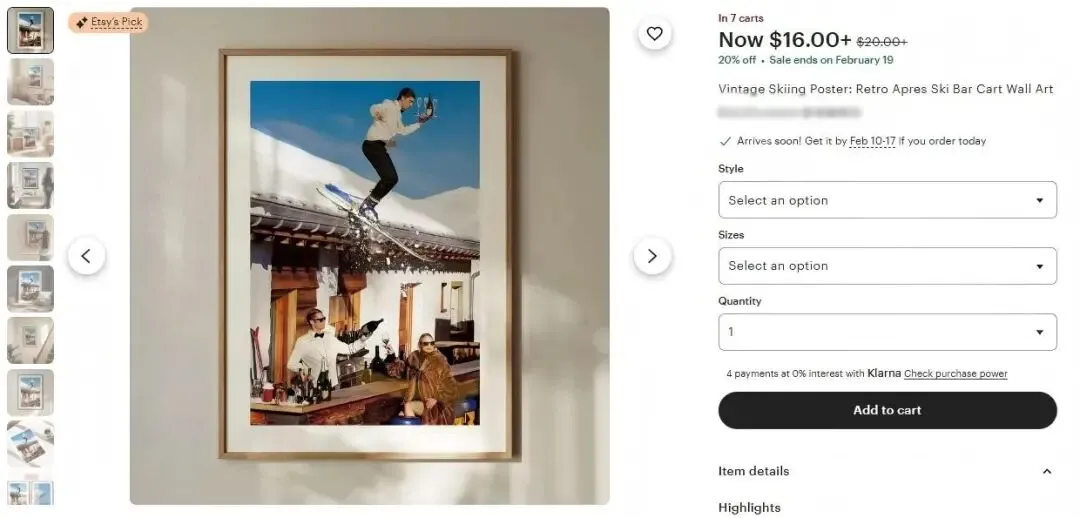Select the third thumbnail in the gallery
1080x518 pixels.
coord(30,134)
